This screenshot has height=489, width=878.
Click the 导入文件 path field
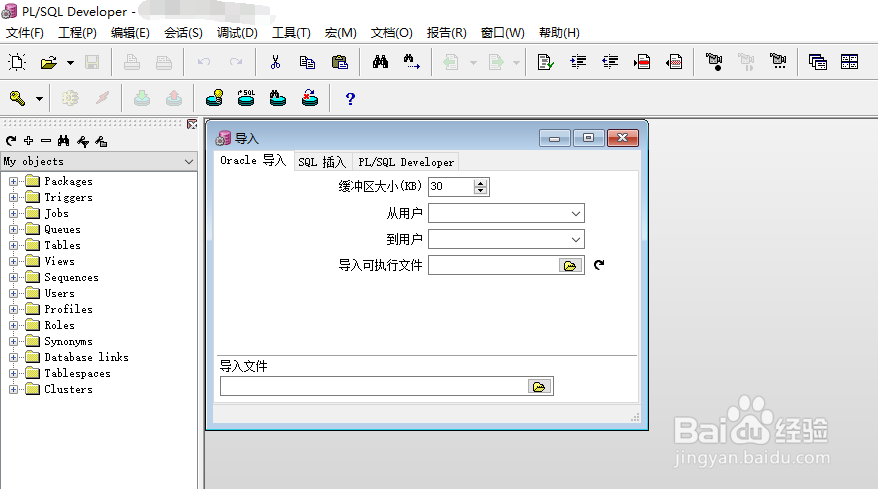pos(373,386)
